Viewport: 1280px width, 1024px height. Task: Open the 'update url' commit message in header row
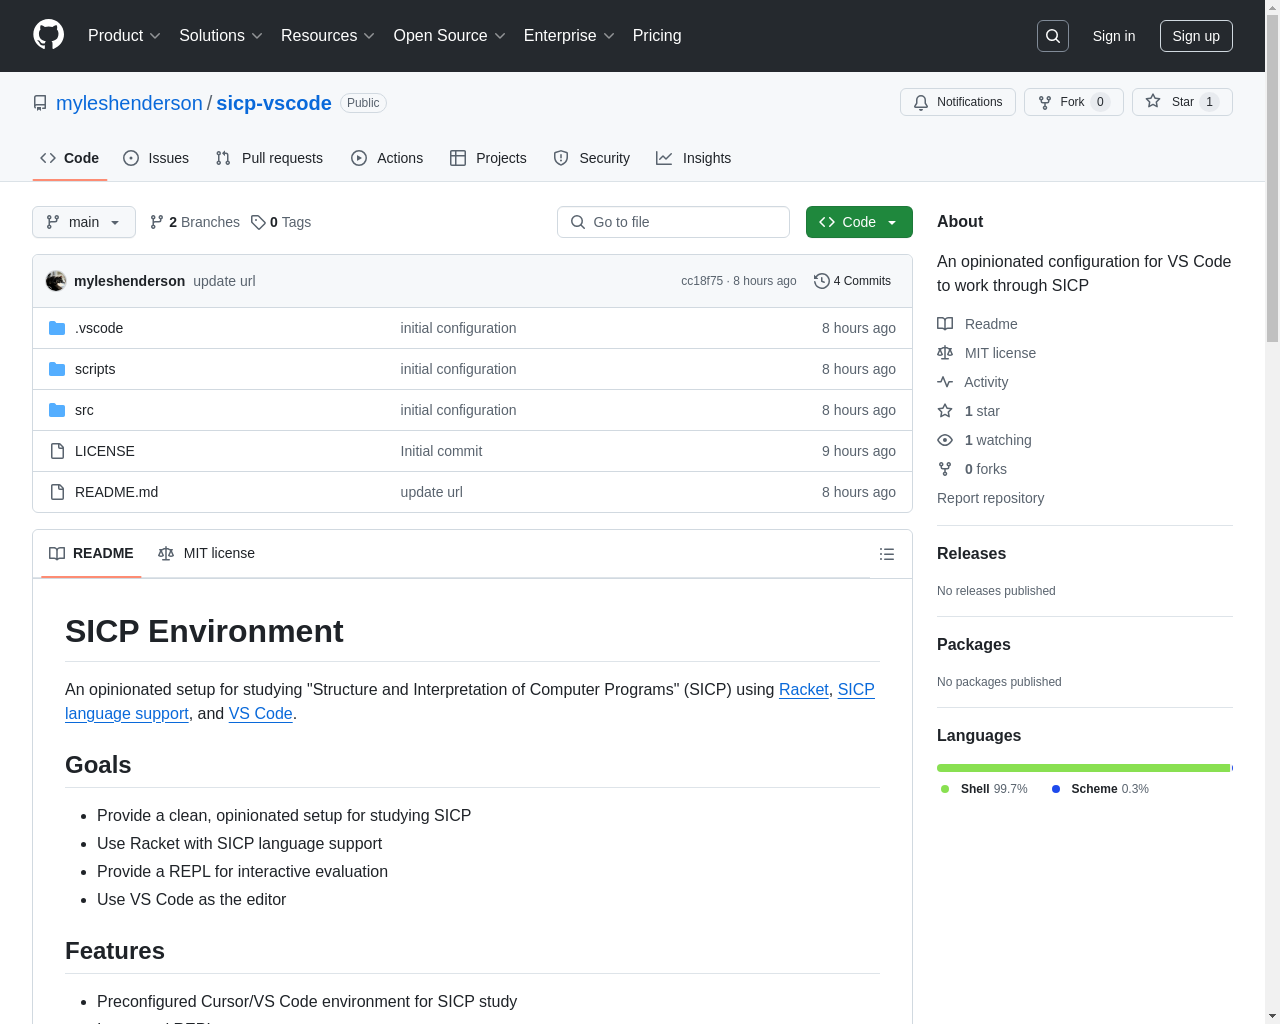(224, 281)
